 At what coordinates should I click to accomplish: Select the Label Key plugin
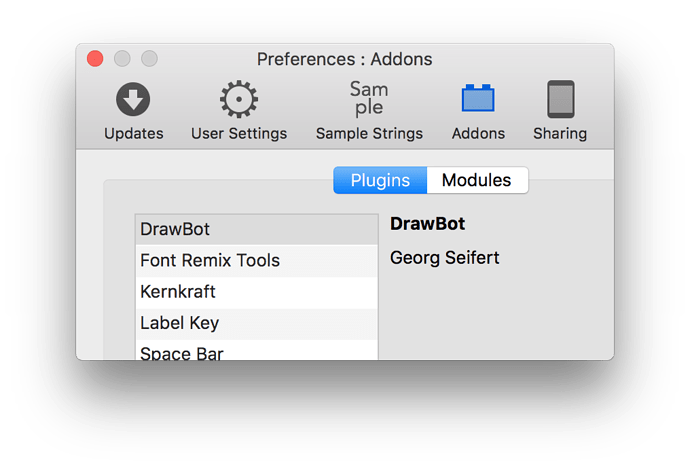click(256, 323)
